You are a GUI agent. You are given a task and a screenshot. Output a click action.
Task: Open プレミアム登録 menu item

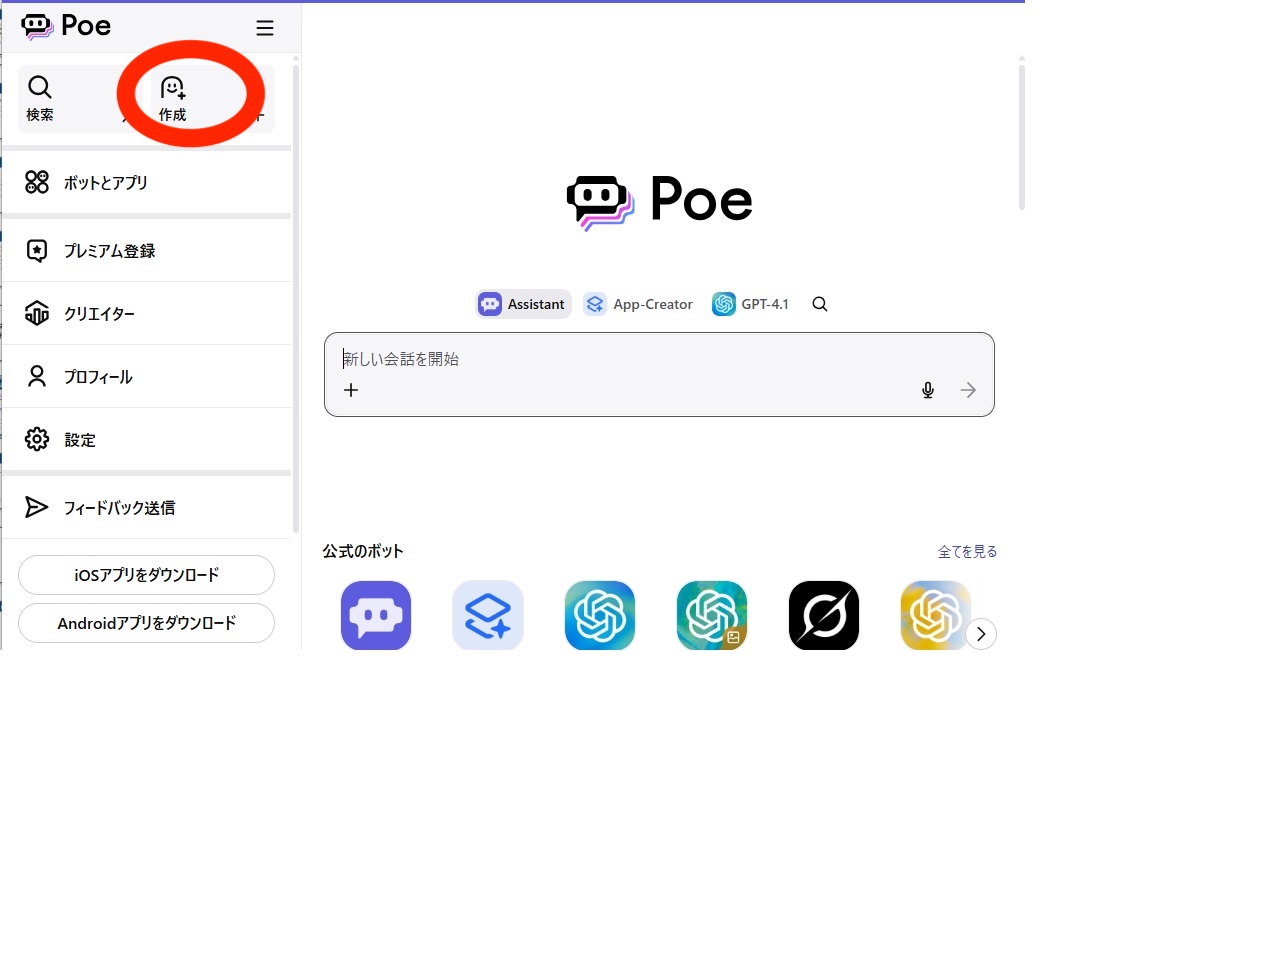pyautogui.click(x=147, y=251)
